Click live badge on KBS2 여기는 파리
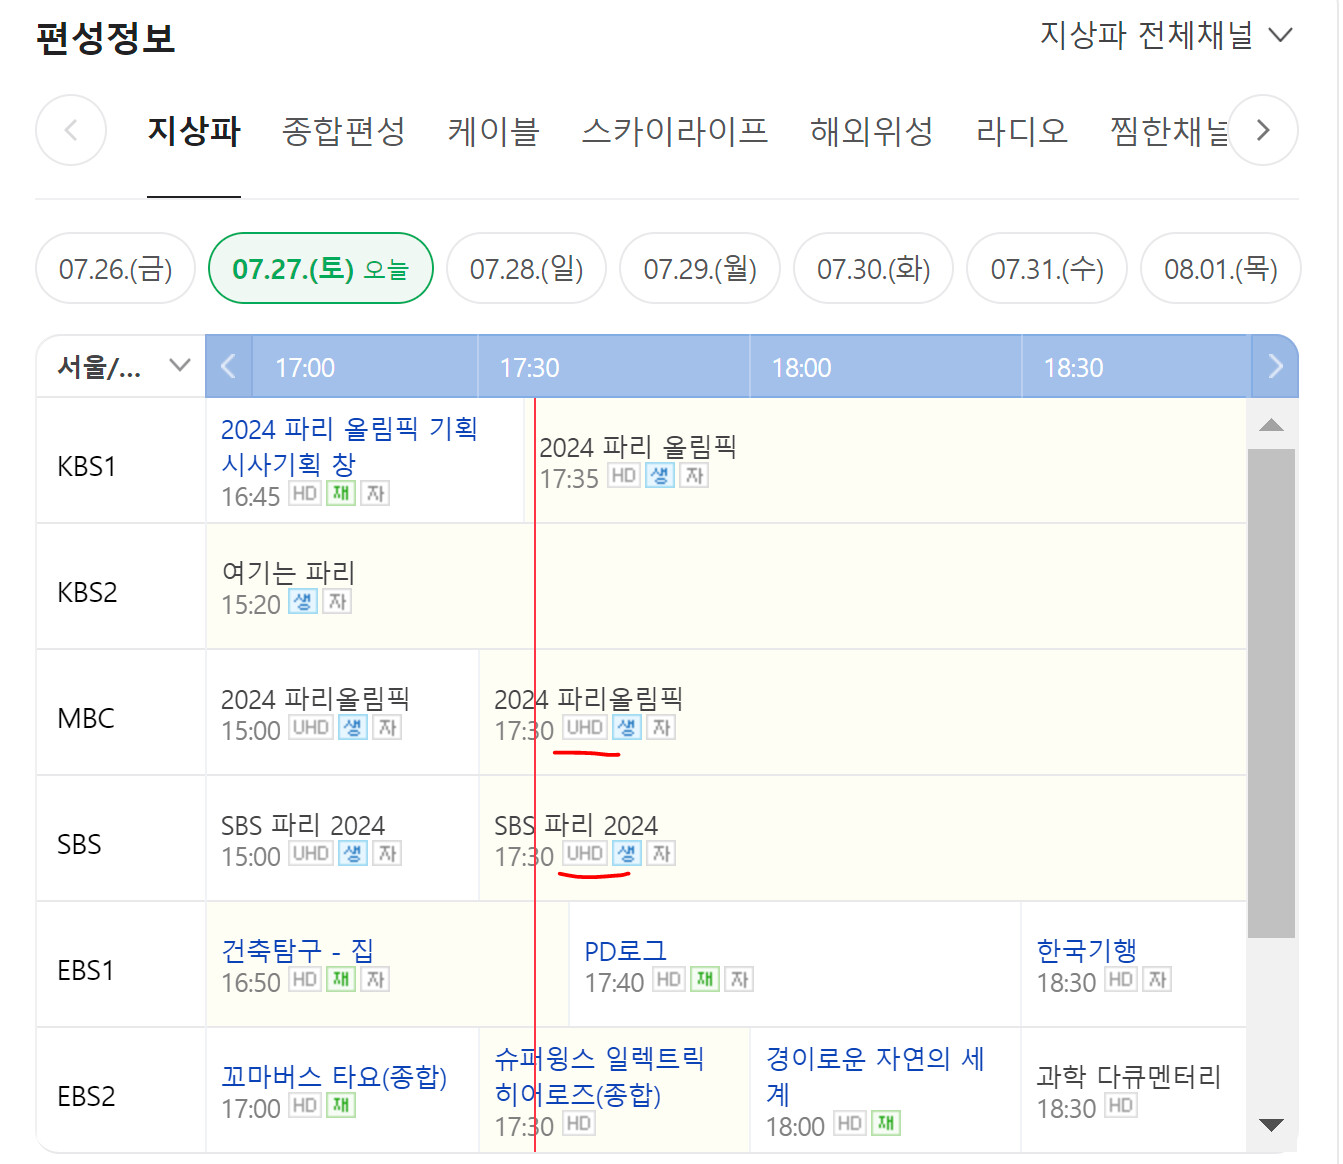This screenshot has height=1164, width=1343. click(303, 601)
